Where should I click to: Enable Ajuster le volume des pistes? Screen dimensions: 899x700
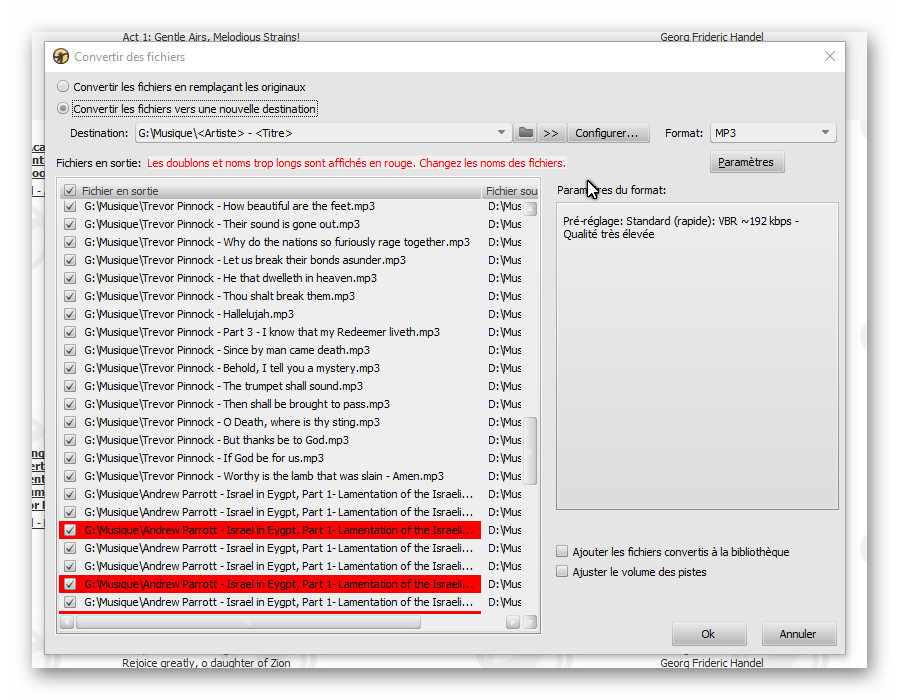click(562, 572)
